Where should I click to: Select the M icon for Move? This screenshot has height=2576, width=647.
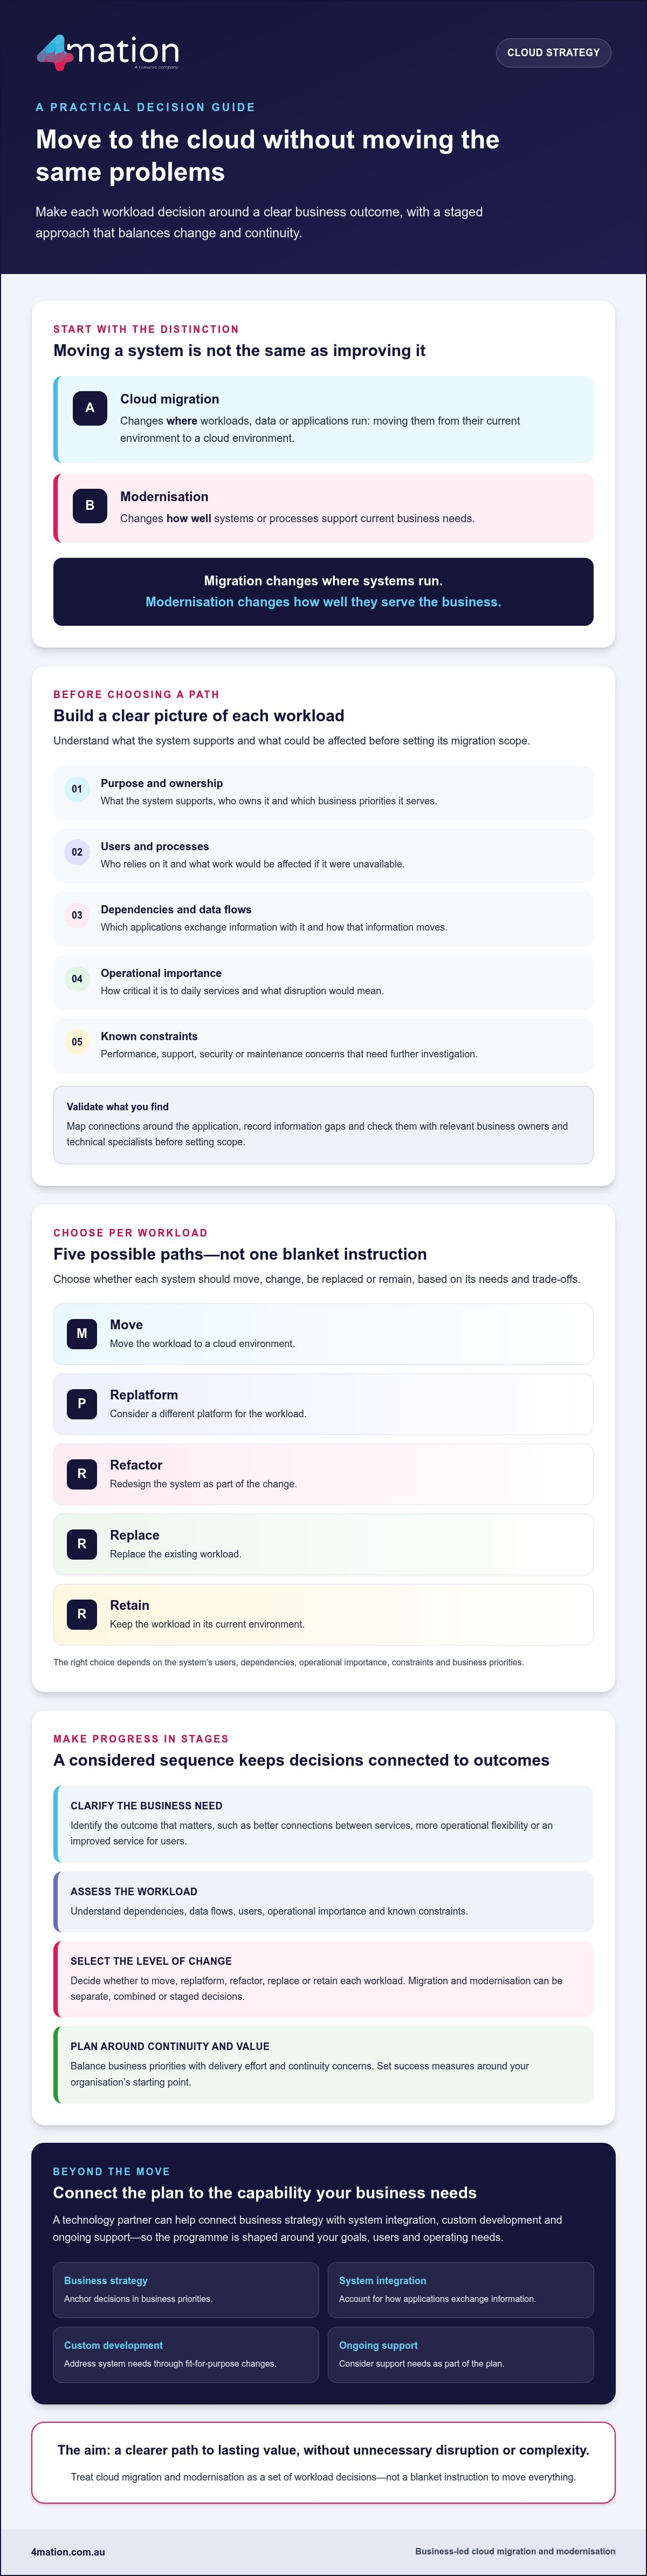pos(82,1333)
